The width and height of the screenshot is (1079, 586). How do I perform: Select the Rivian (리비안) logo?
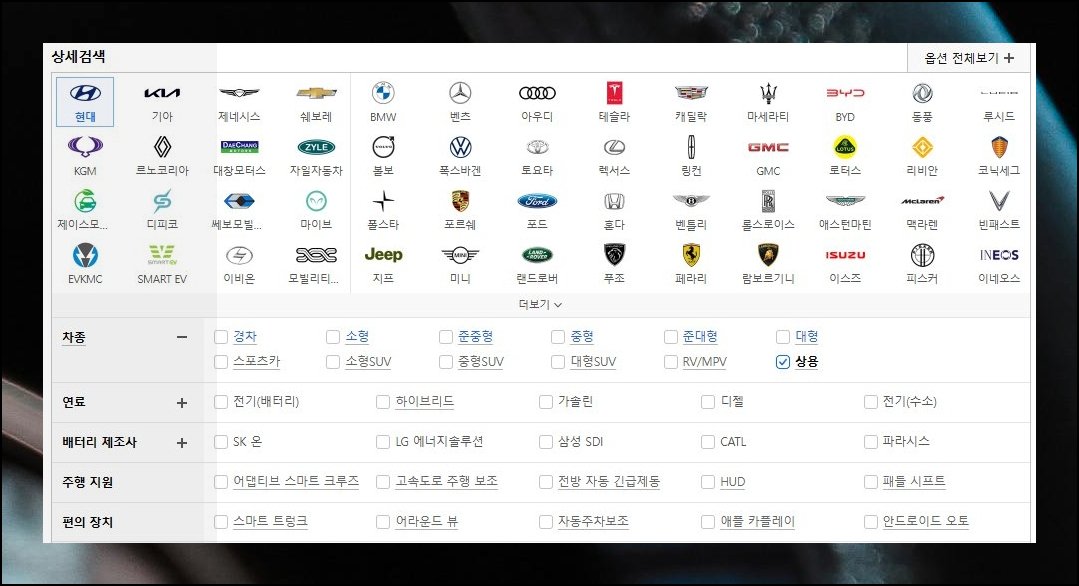(x=922, y=146)
